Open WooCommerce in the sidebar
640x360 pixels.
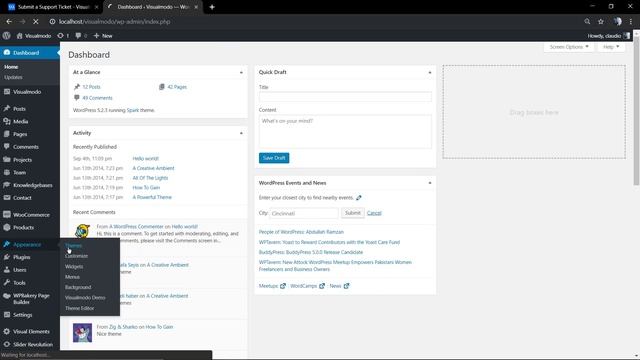point(31,215)
